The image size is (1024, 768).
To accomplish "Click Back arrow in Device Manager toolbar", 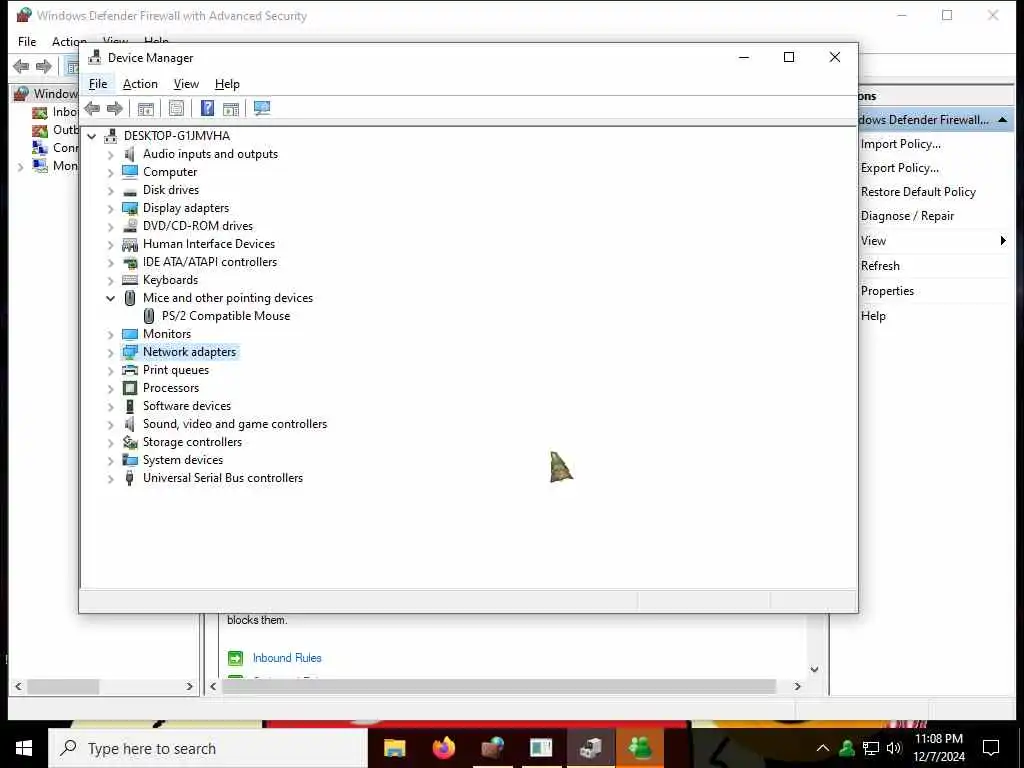I will click(92, 108).
